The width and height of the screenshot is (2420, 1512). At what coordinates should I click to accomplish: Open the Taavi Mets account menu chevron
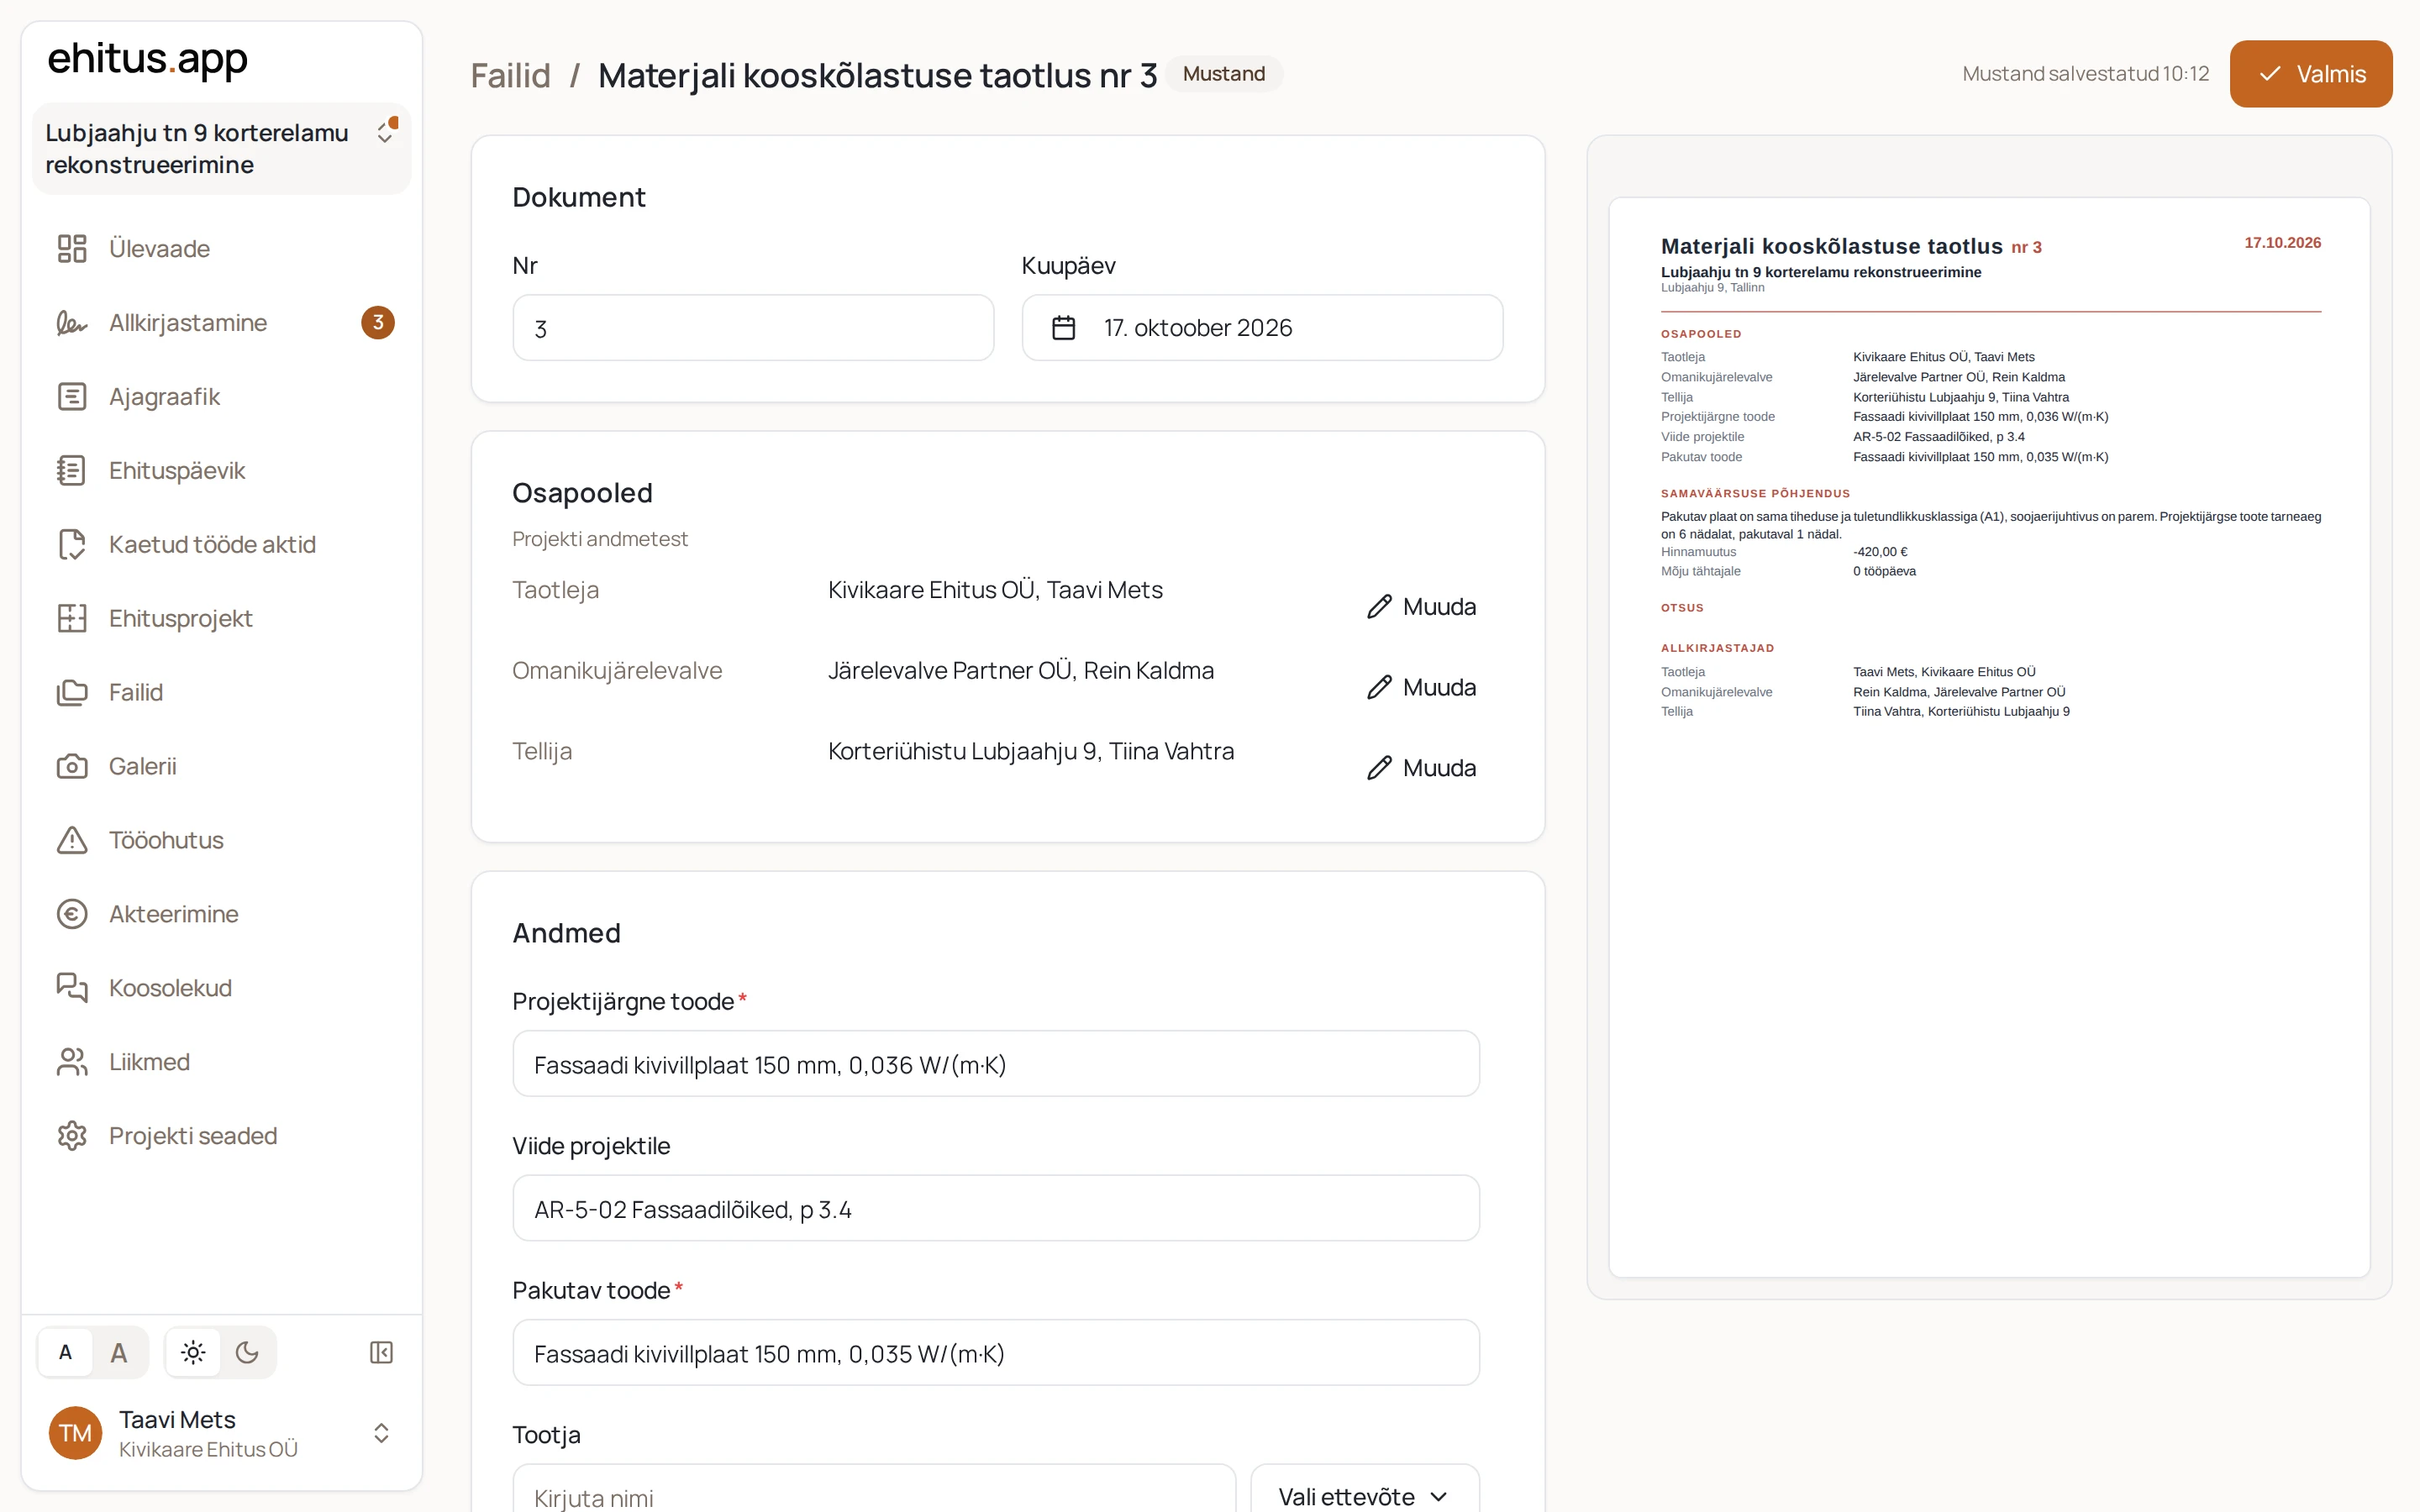tap(381, 1433)
